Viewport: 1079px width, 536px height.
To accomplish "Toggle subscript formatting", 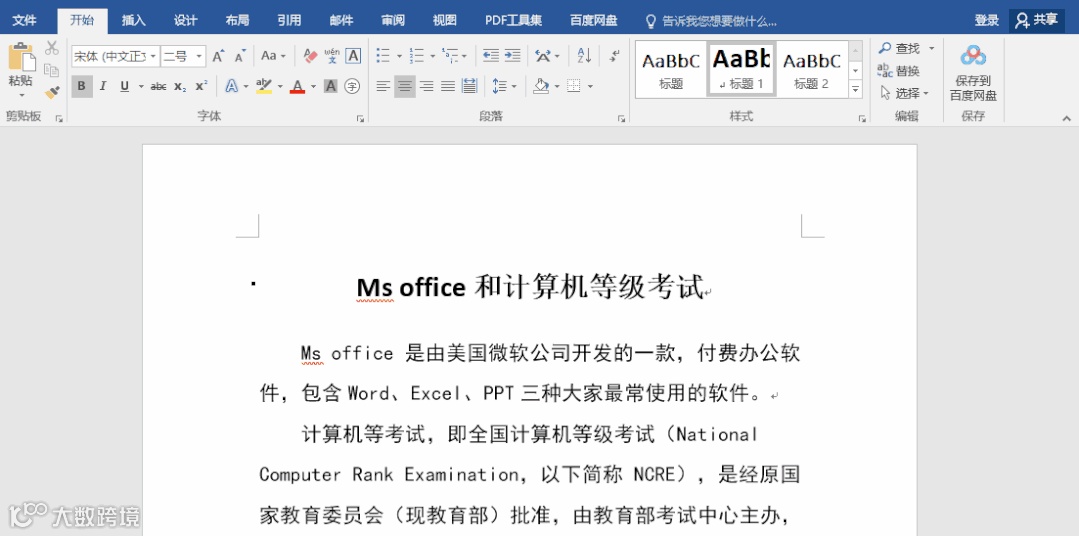I will click(180, 86).
